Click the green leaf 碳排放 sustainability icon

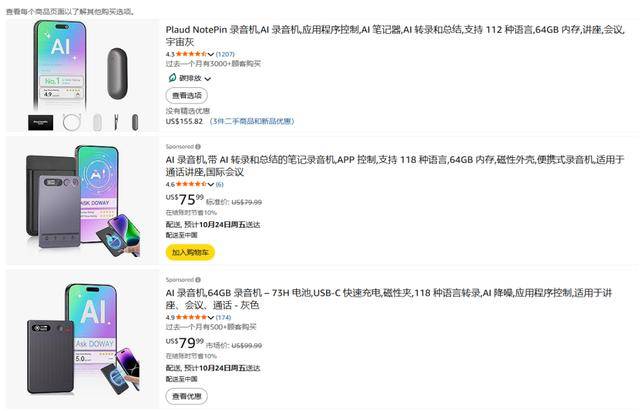172,76
